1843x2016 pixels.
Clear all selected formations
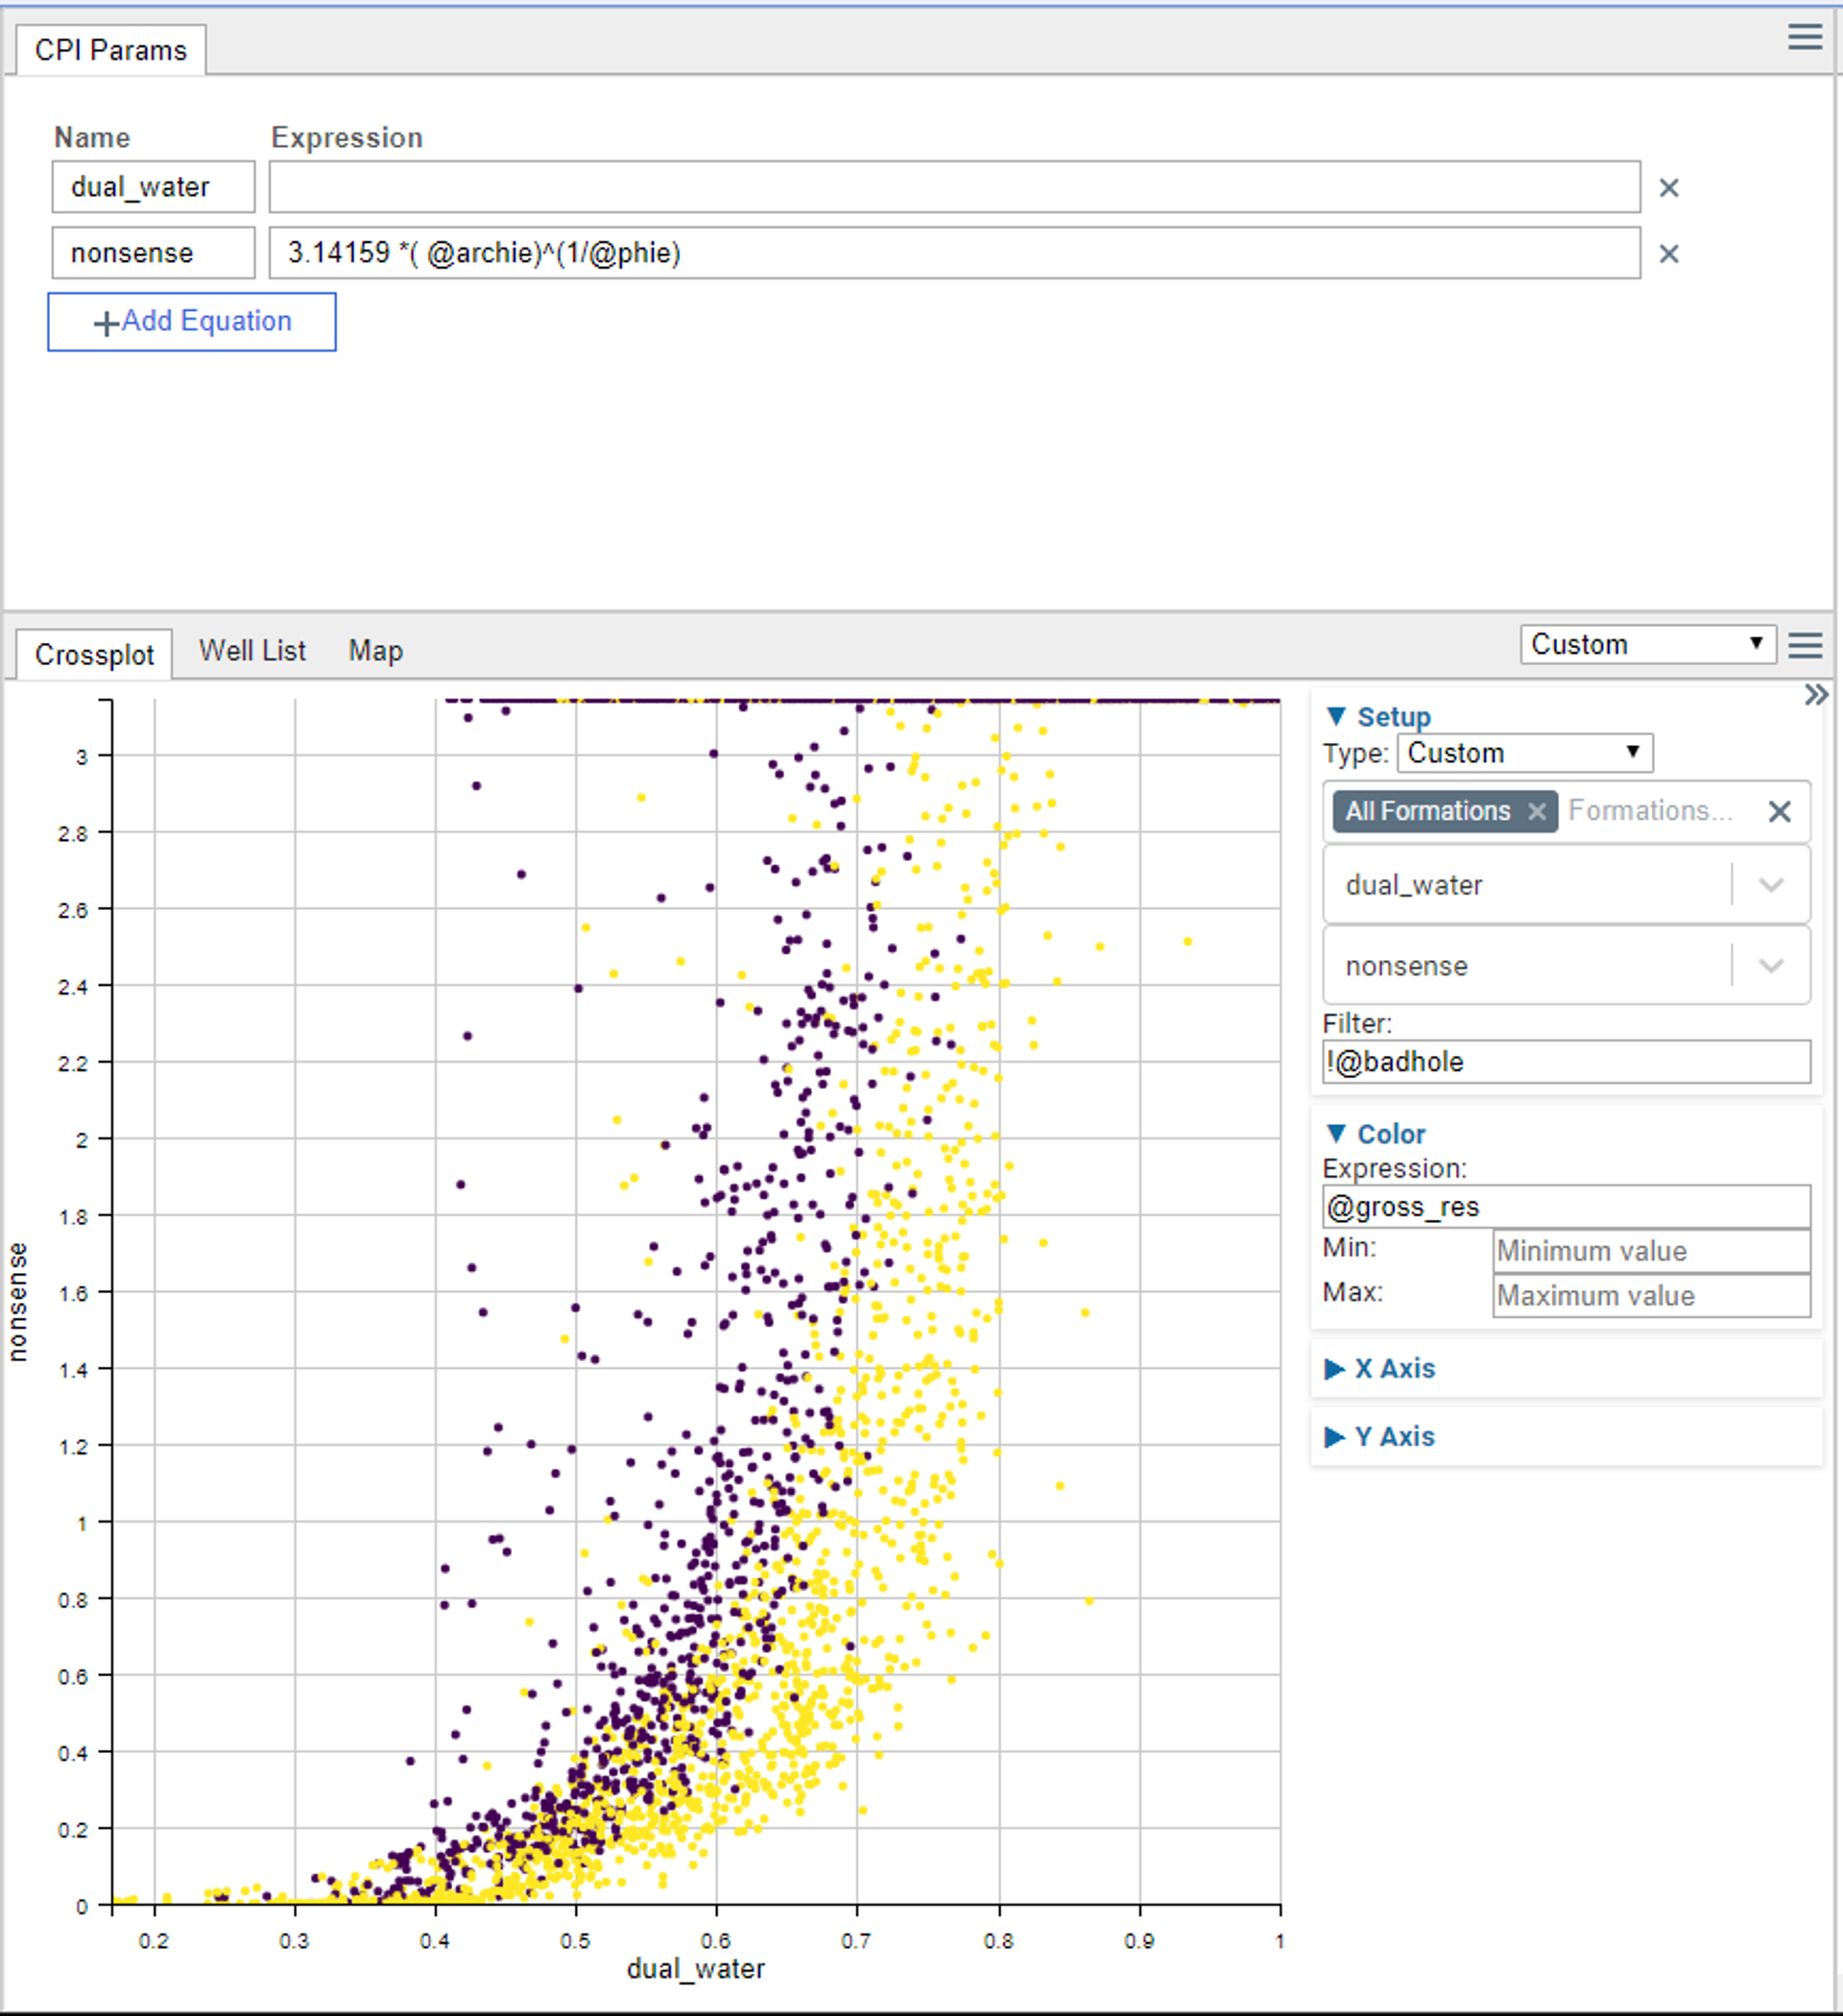click(x=1779, y=811)
